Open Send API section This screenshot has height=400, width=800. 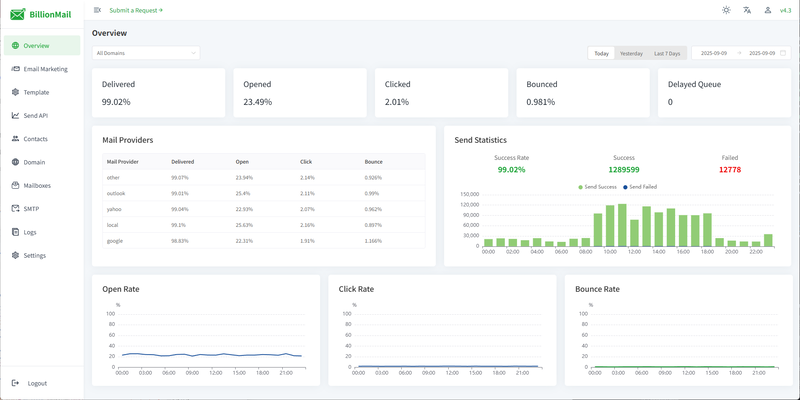42,115
